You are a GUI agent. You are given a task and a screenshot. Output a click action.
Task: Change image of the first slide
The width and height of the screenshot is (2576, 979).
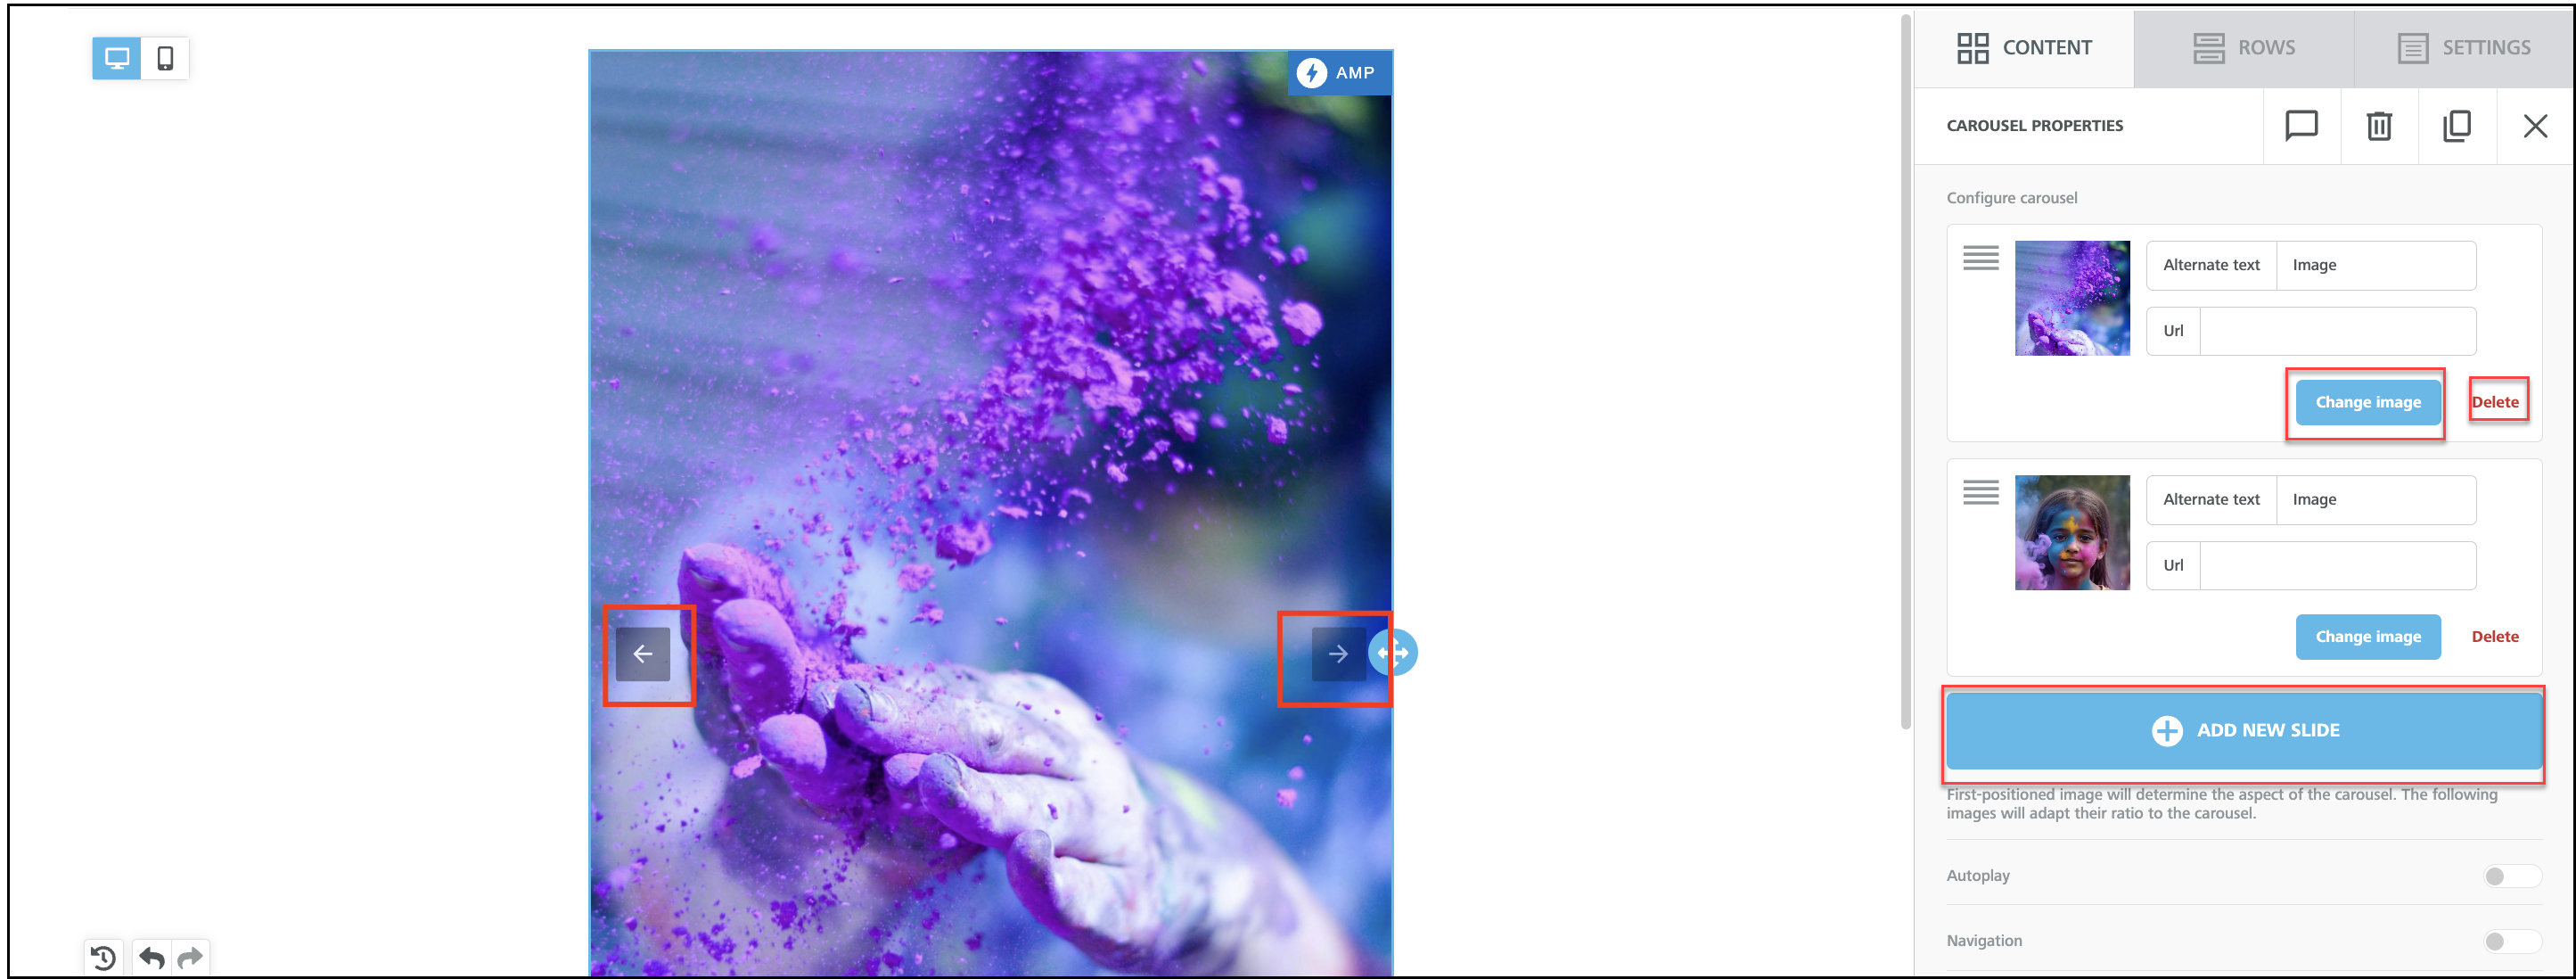[2367, 402]
